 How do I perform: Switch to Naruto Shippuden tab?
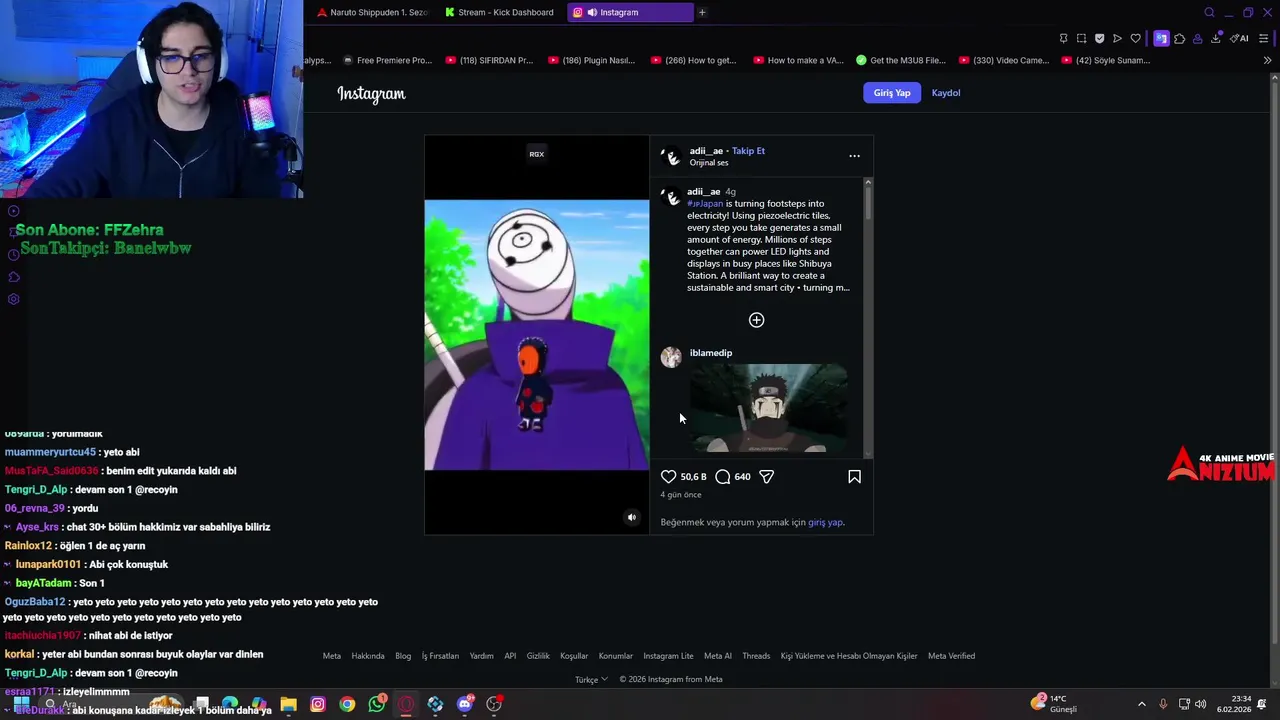point(372,12)
